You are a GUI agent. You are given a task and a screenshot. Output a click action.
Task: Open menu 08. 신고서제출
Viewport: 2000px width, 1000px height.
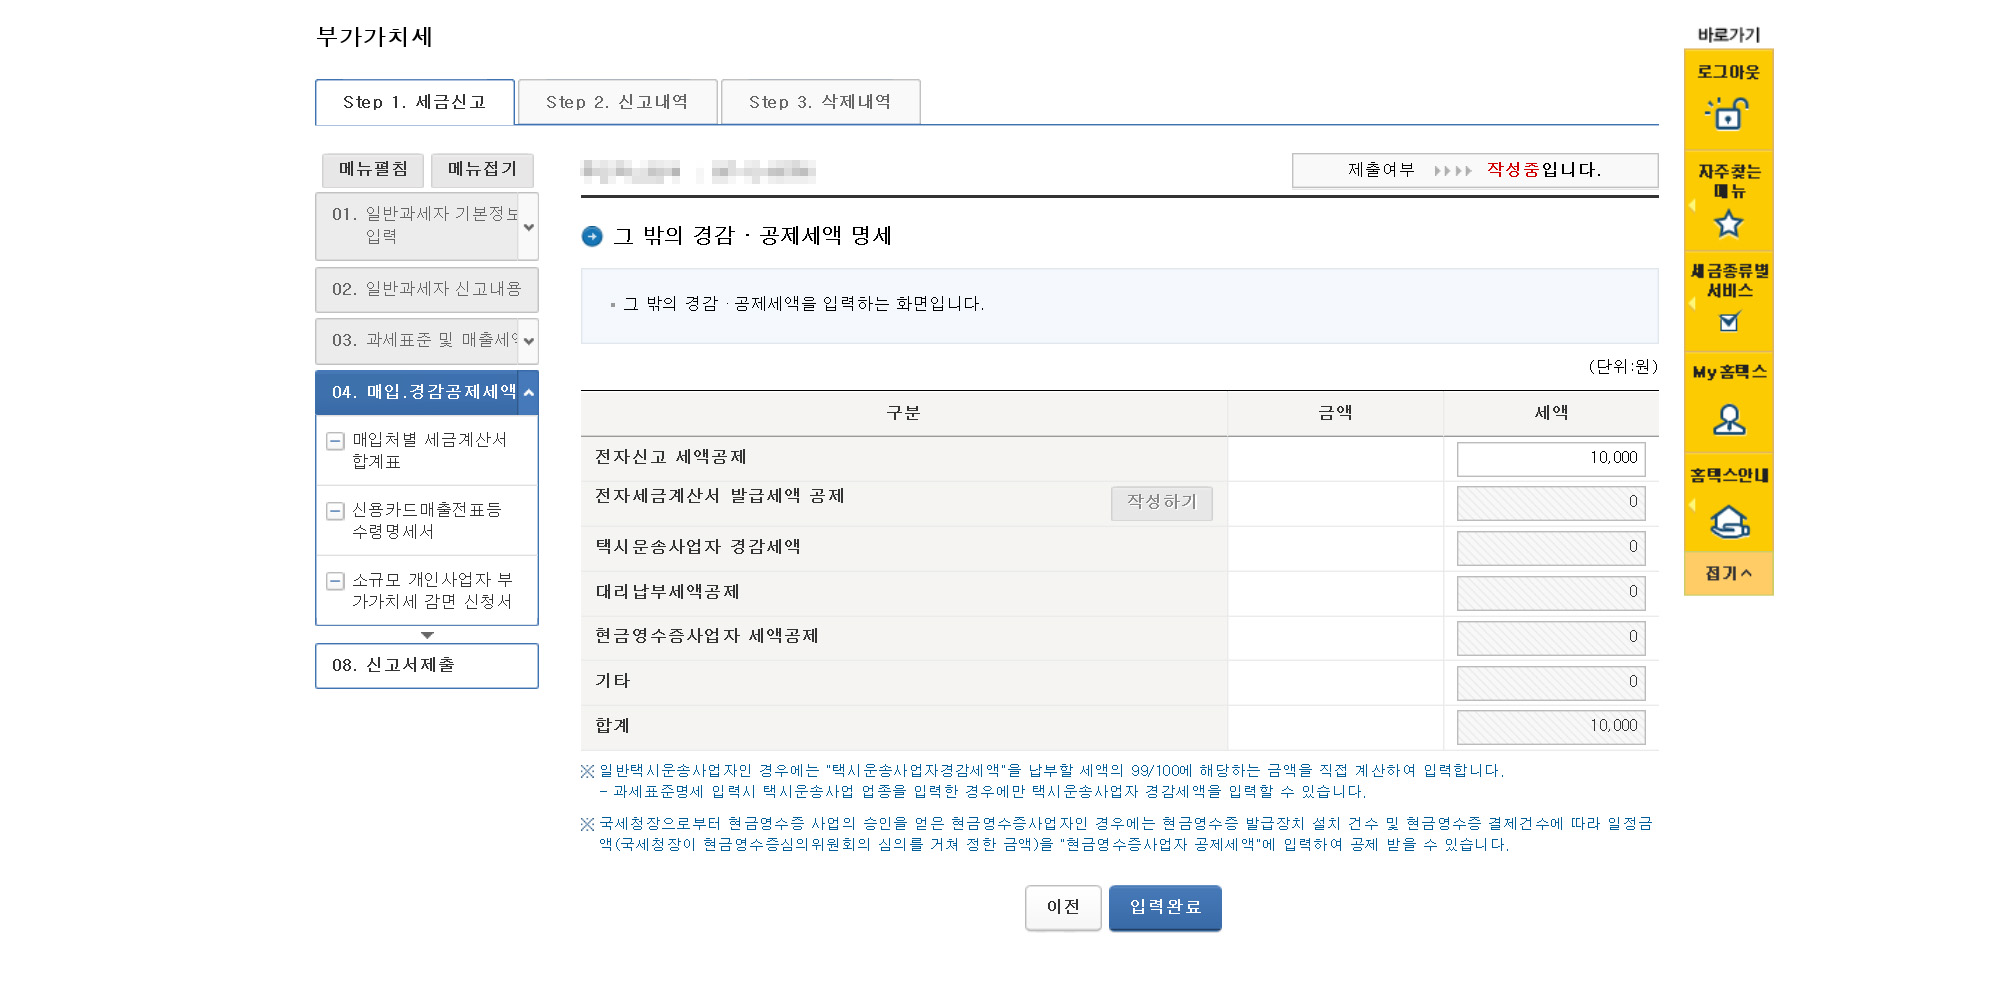coord(427,666)
